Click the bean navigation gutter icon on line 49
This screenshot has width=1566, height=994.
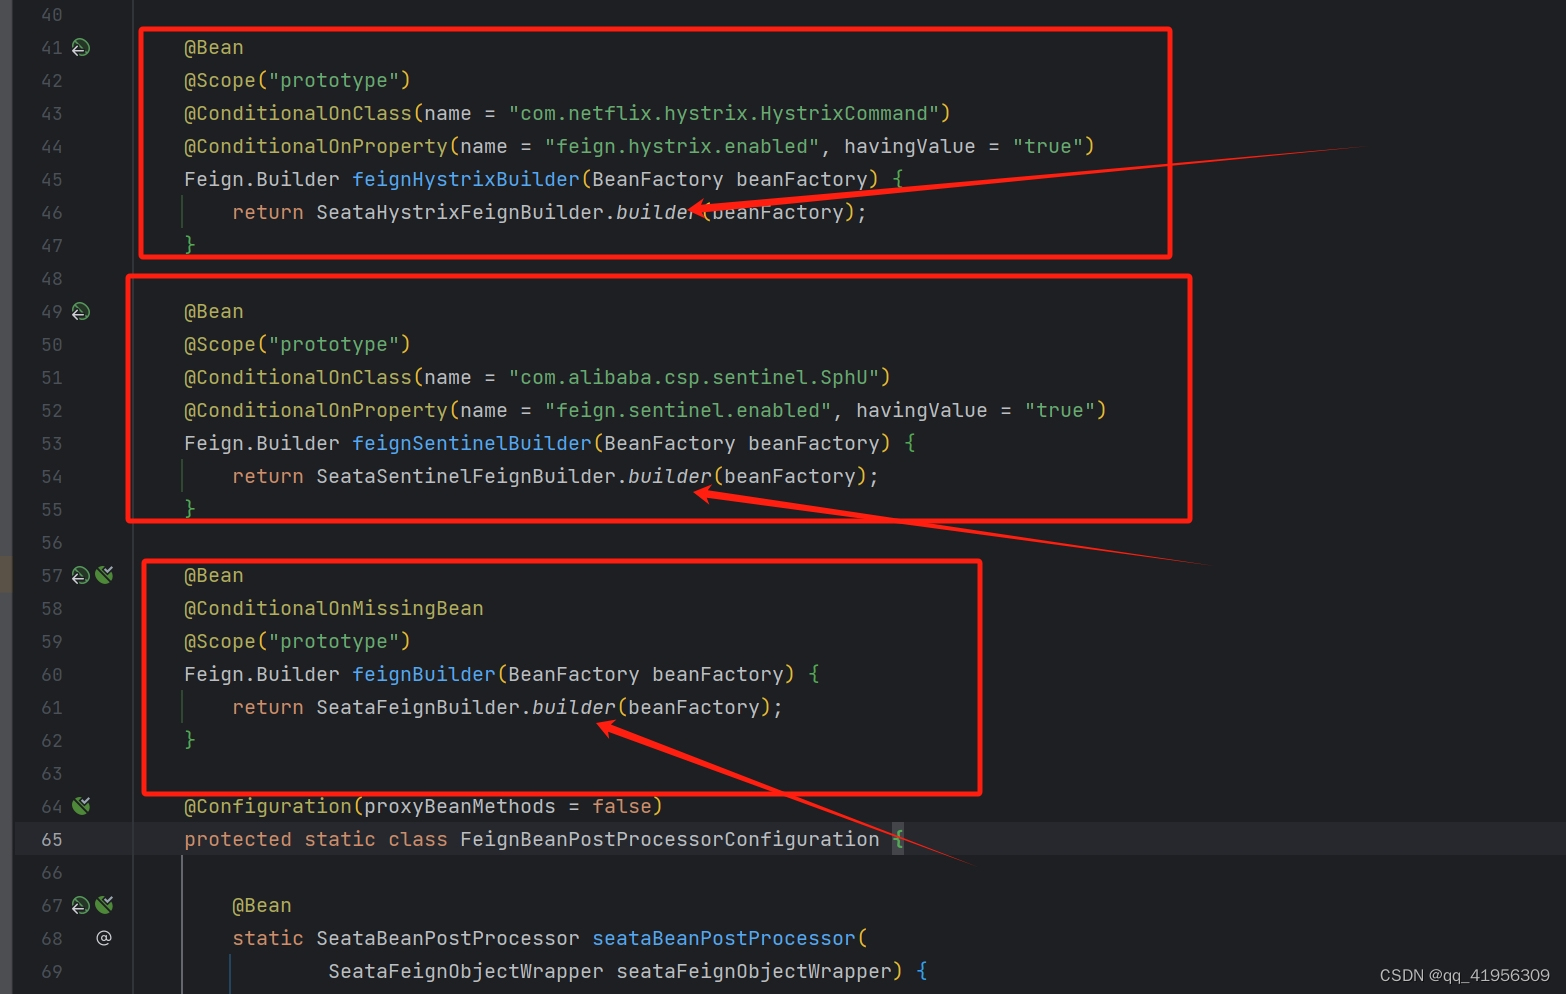point(81,311)
